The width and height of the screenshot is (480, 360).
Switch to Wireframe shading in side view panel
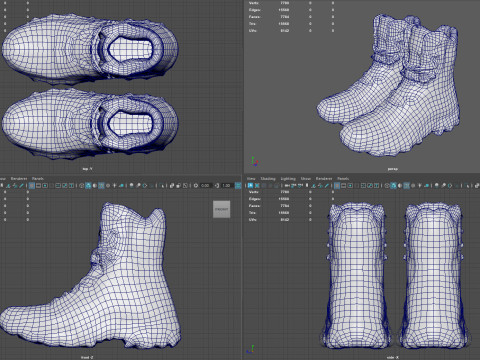(x=387, y=185)
